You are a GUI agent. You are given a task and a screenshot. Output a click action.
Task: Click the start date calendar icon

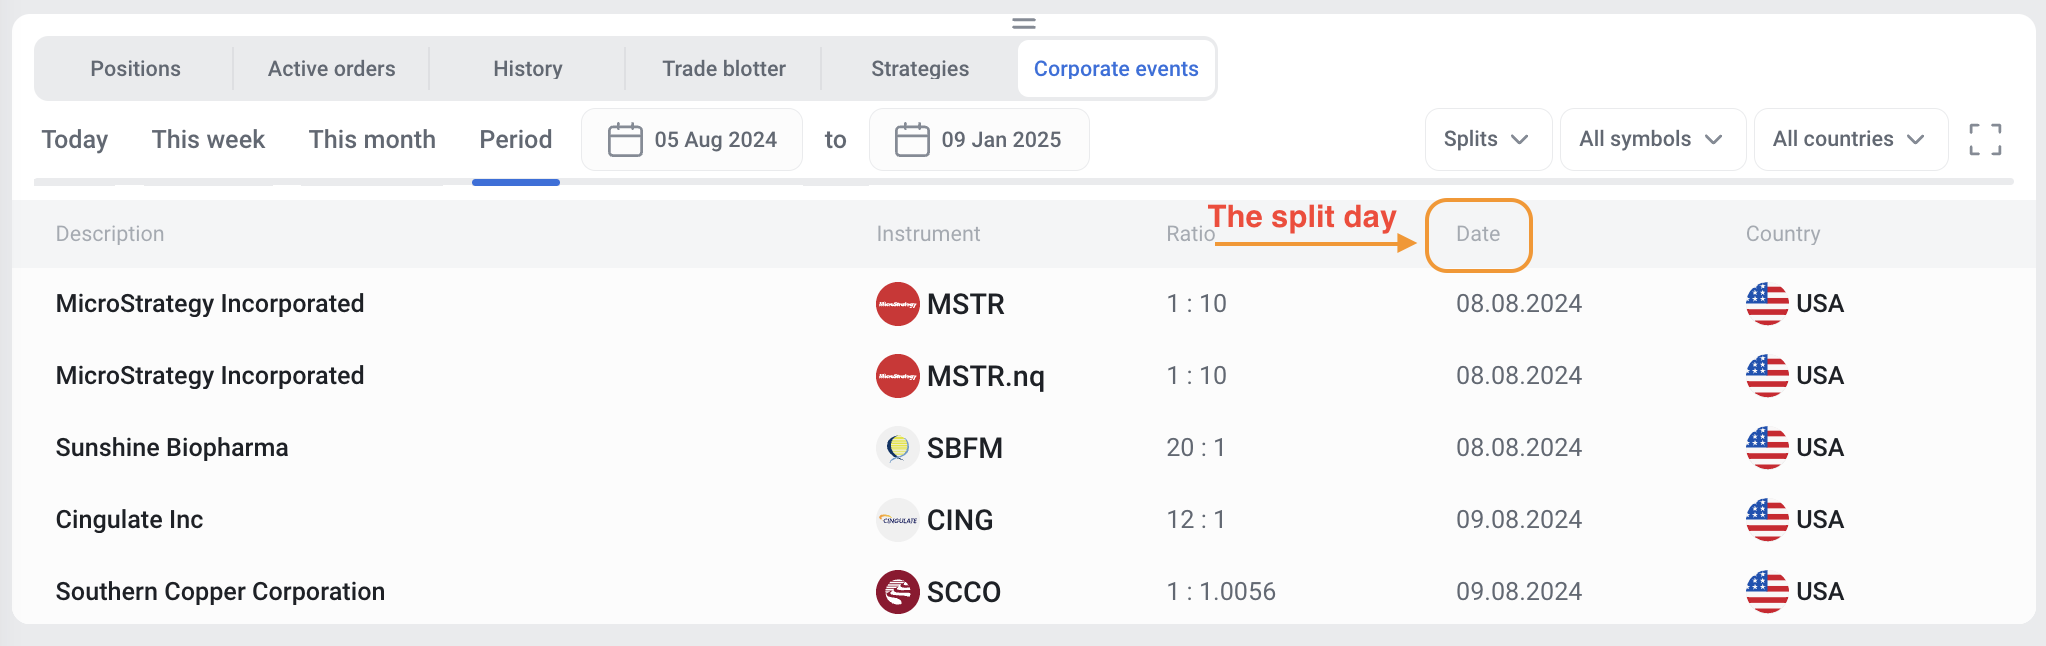coord(625,139)
